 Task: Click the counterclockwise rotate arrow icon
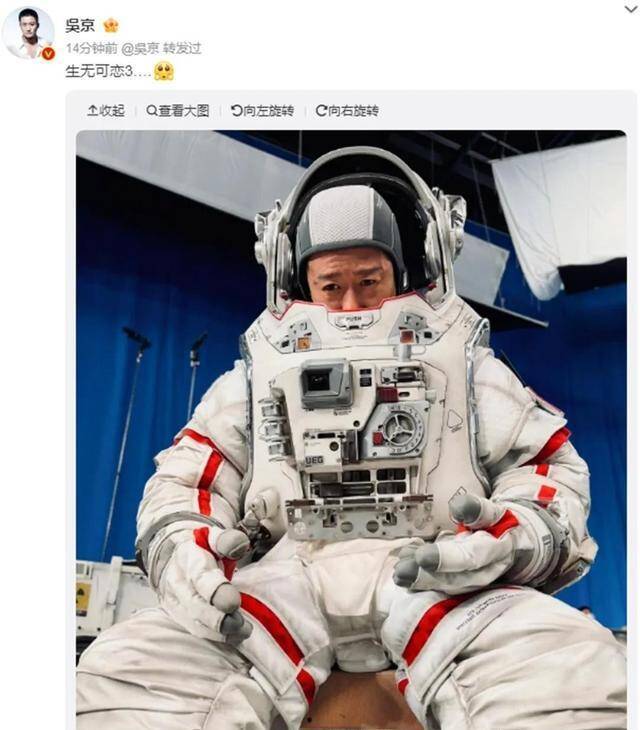(236, 111)
